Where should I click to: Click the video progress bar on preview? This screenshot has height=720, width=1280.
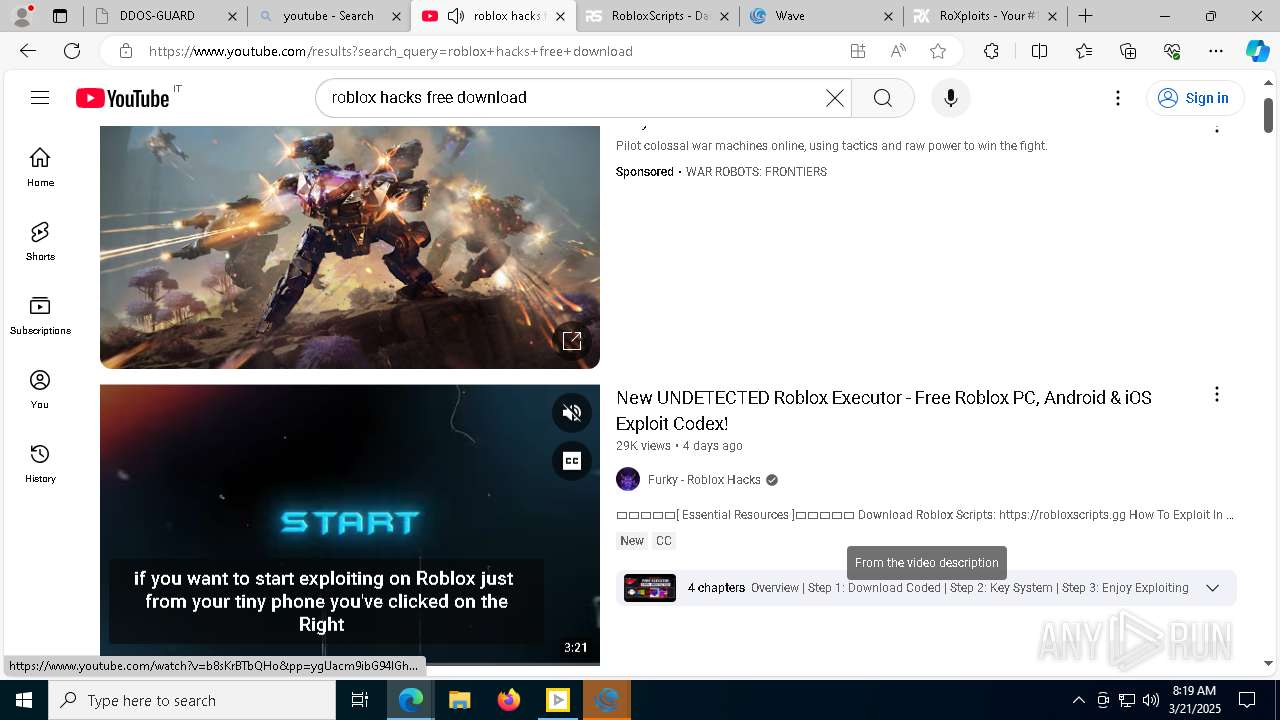pos(350,663)
